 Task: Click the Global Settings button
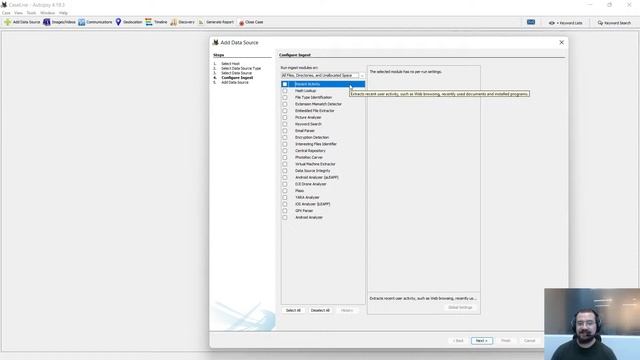[460, 307]
